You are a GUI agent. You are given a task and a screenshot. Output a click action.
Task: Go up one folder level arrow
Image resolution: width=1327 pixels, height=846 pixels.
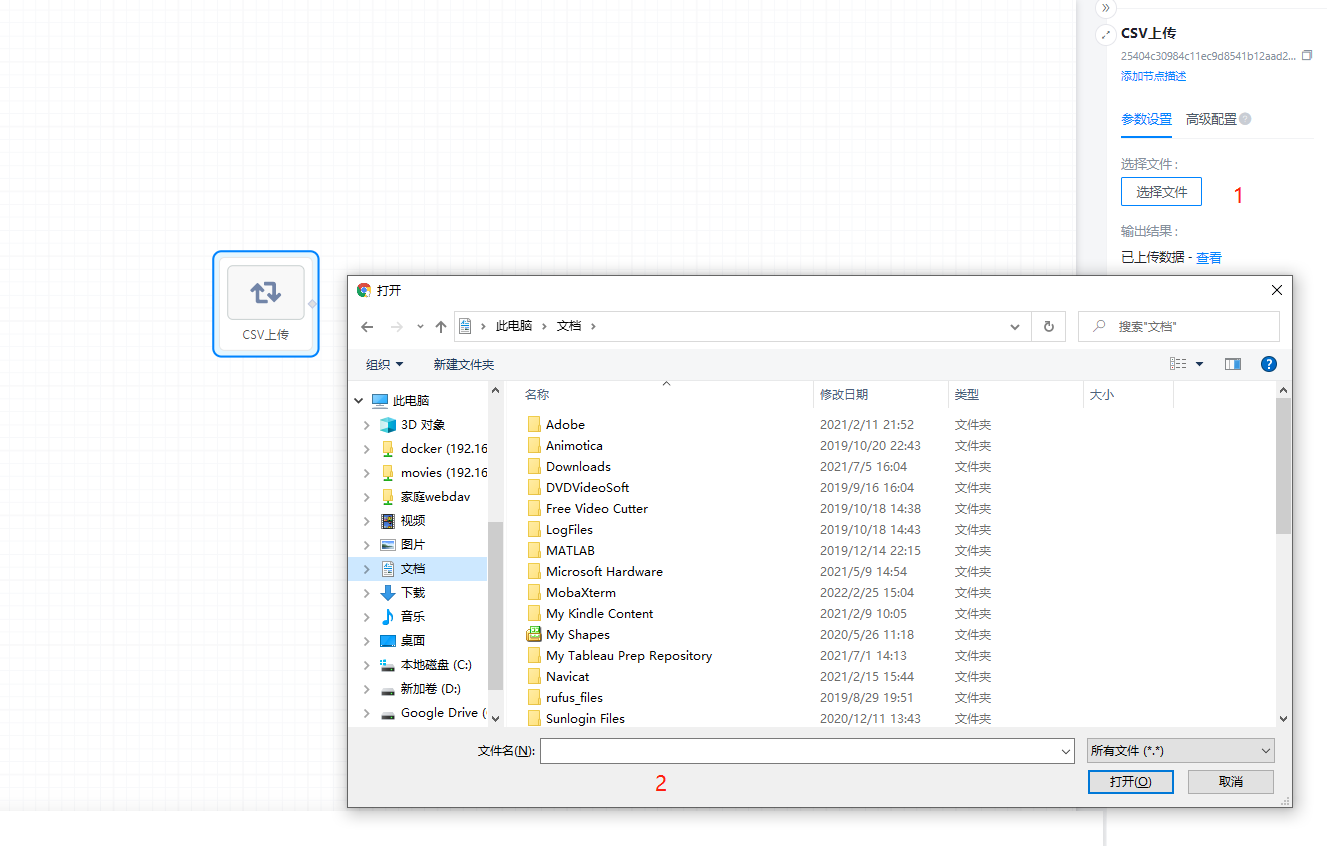pos(441,327)
